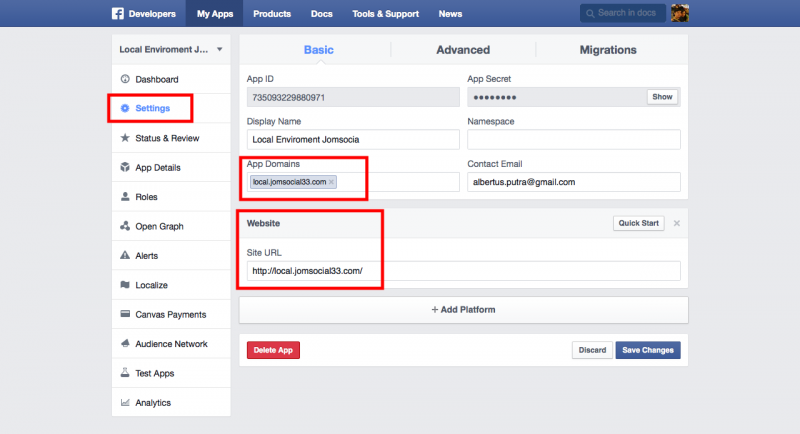Remove the local.jomsocial33.com domain tag
The width and height of the screenshot is (800, 434).
pyautogui.click(x=331, y=182)
